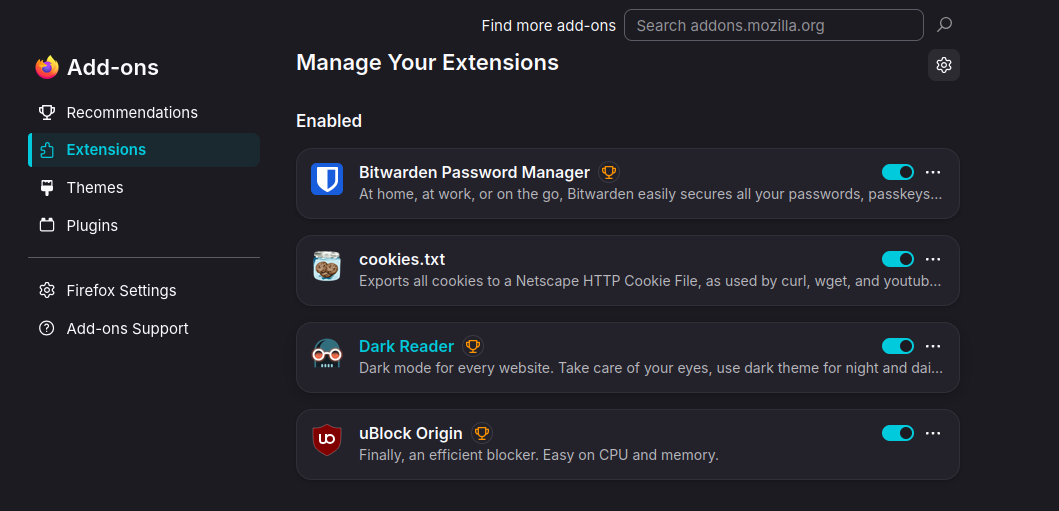Click the Dark Reader title link
The width and height of the screenshot is (1059, 511).
(406, 346)
